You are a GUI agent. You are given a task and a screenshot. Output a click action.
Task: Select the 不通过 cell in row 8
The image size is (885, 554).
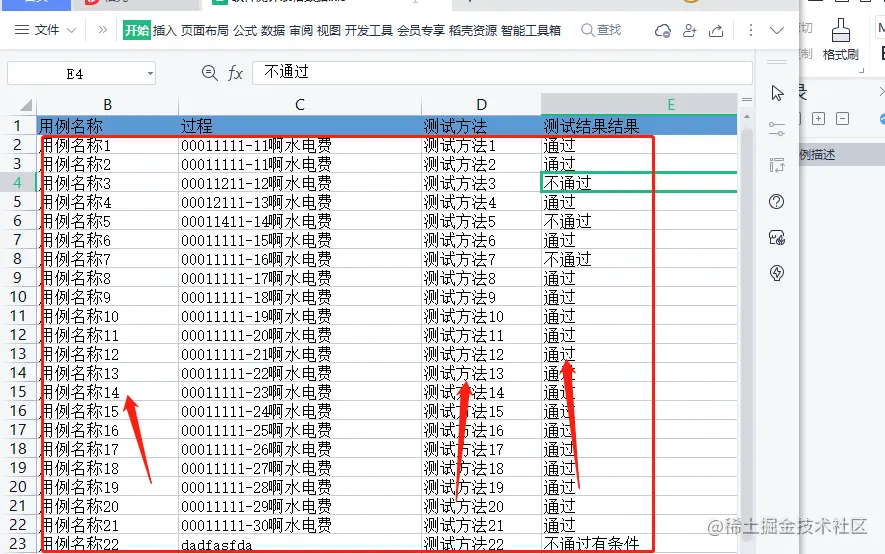coord(639,259)
